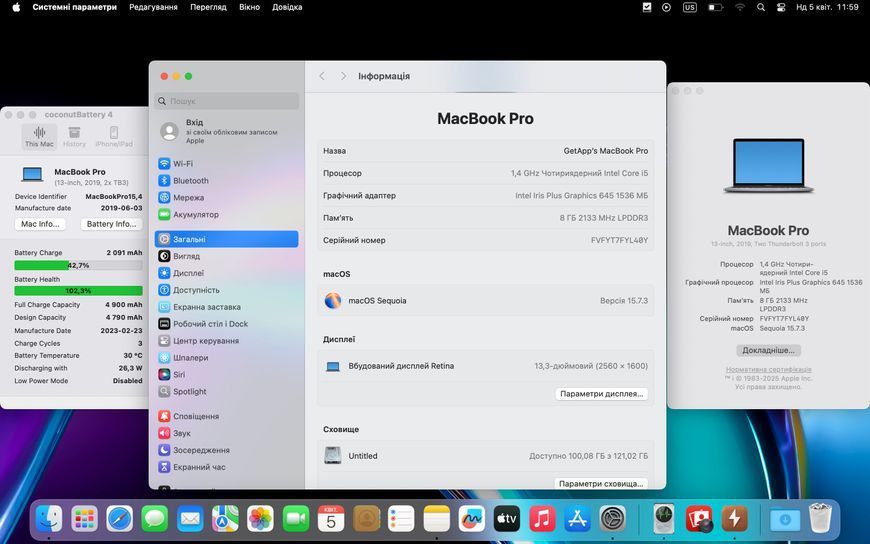Open Сповіщення settings
Viewport: 870px width, 544px height.
tap(226, 416)
